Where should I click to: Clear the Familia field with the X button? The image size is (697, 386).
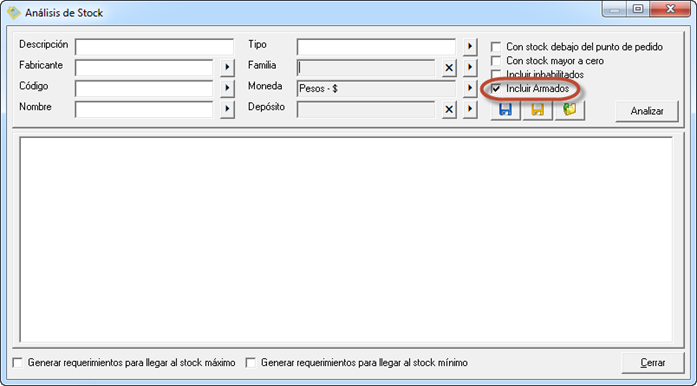[449, 68]
